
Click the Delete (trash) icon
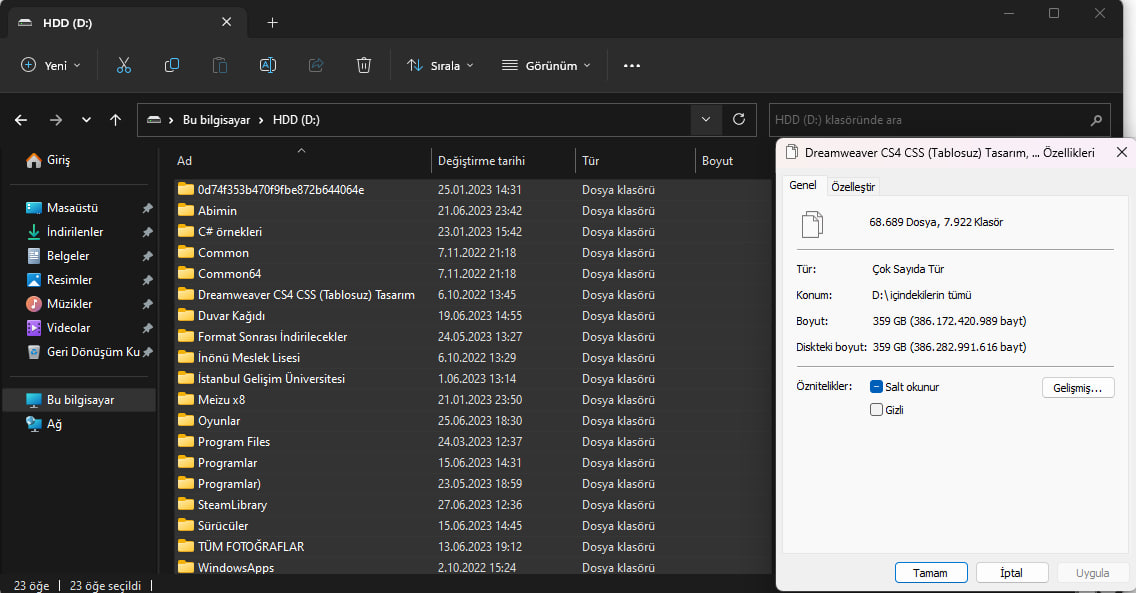(364, 65)
